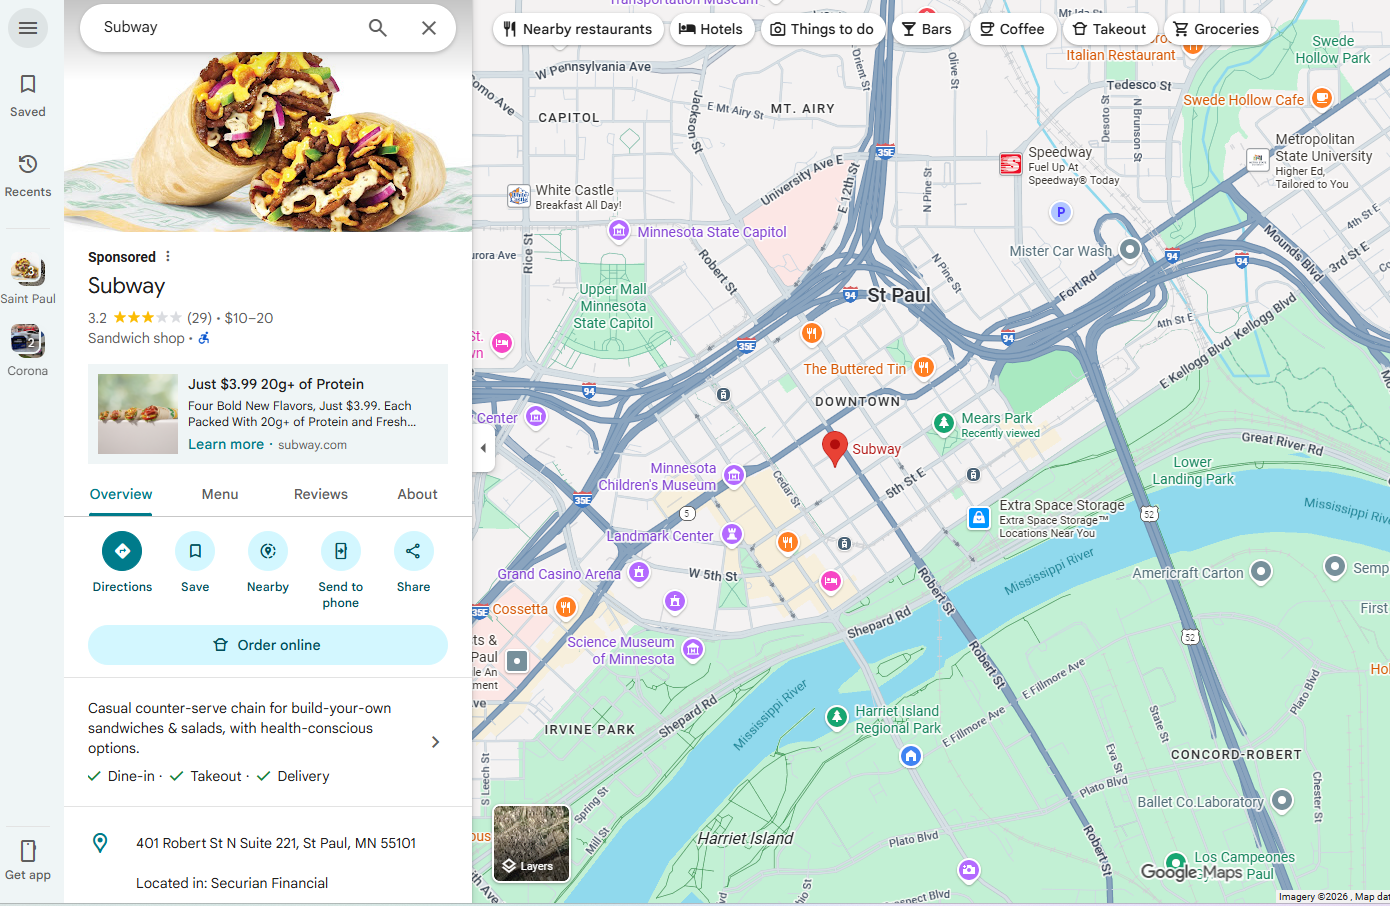
Task: Open the map Layers selector
Action: click(531, 843)
